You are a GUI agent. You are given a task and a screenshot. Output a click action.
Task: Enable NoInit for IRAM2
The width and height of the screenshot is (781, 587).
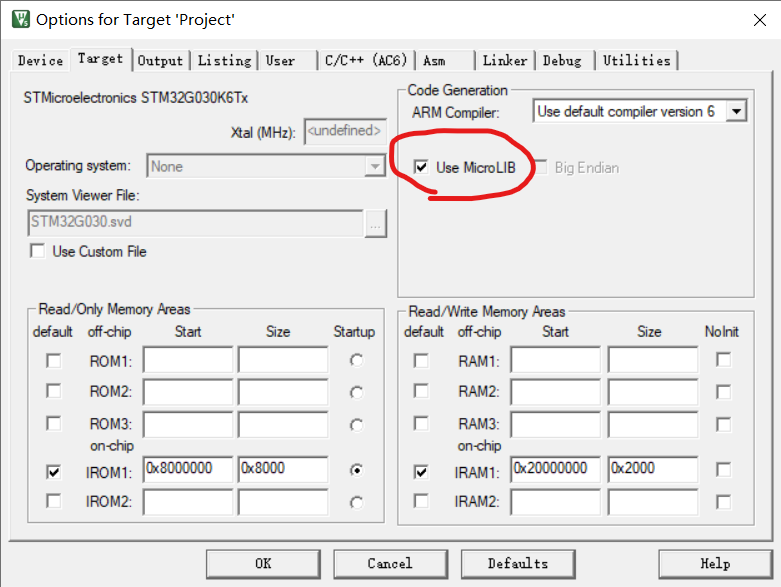(724, 502)
